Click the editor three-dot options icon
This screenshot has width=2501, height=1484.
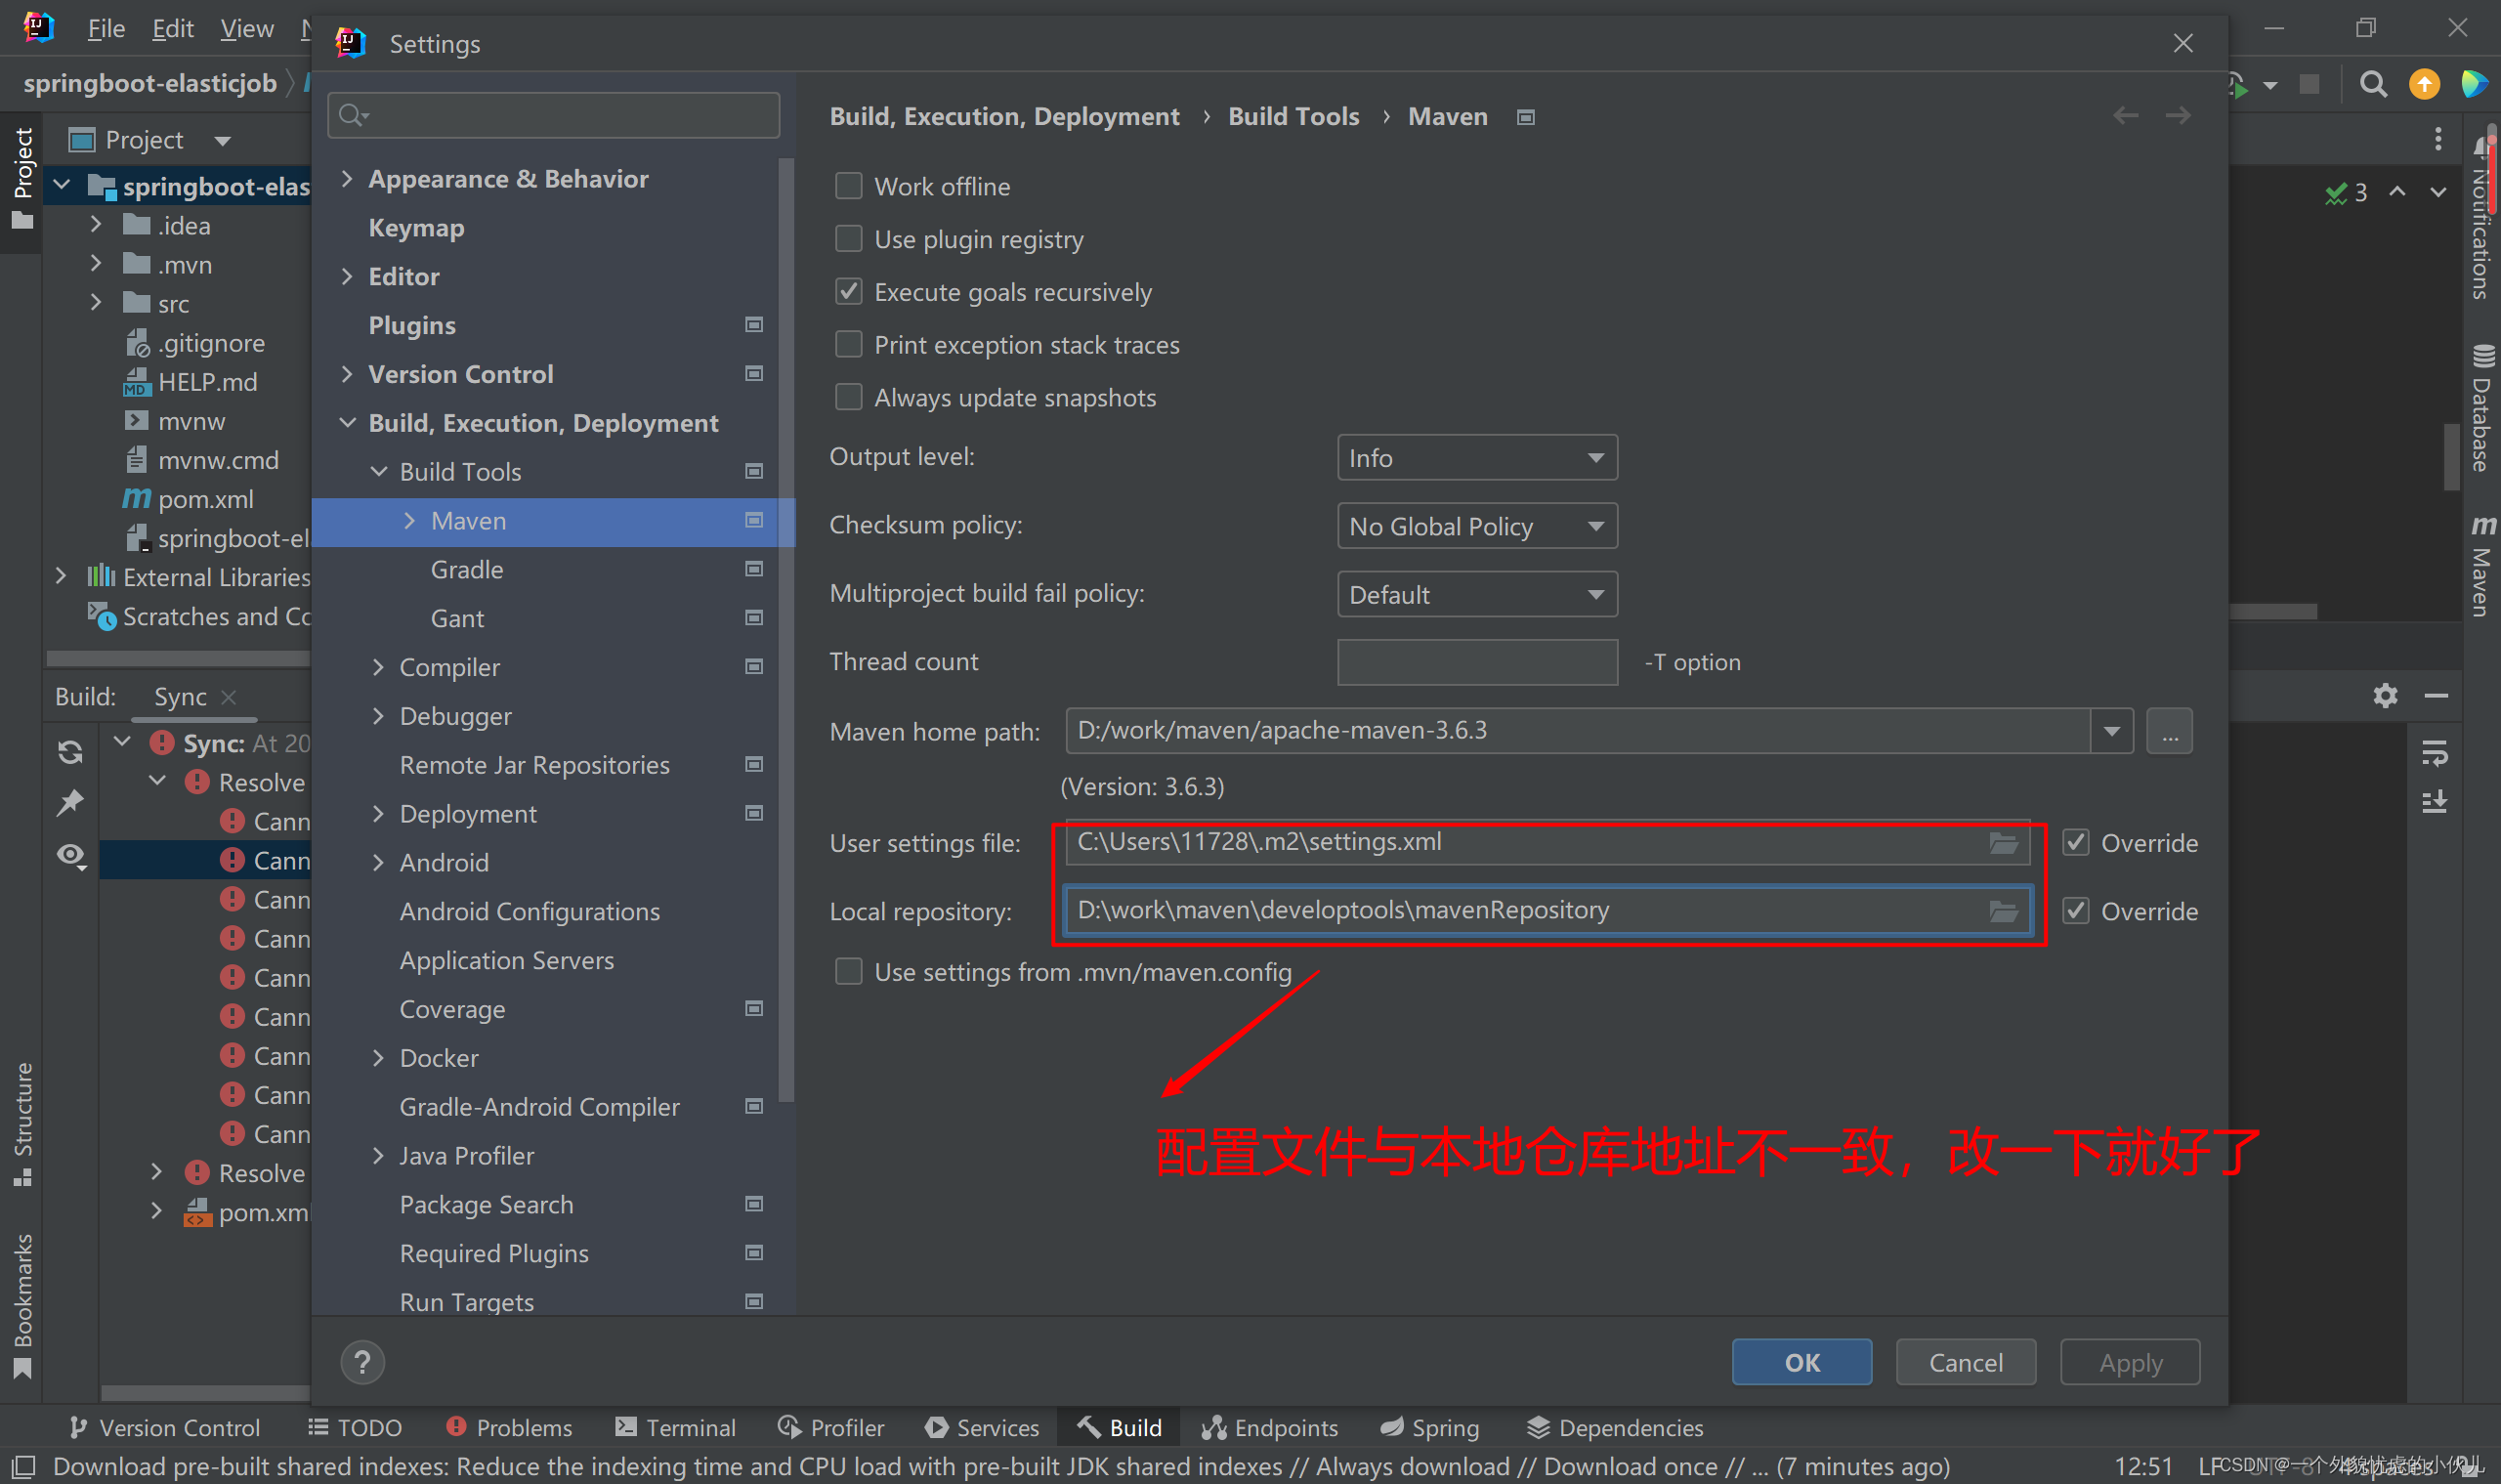click(x=2438, y=138)
